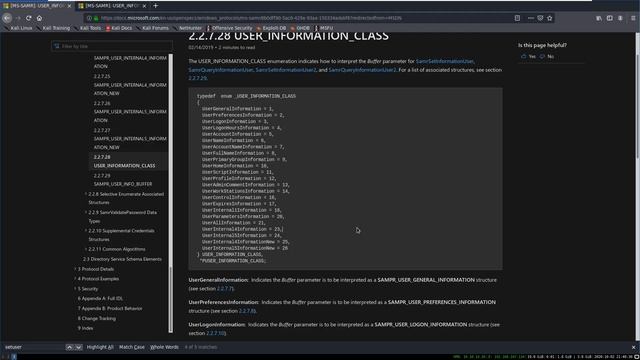Click the thumbs-down No feedback icon
This screenshot has height=360, width=640.
(542, 56)
